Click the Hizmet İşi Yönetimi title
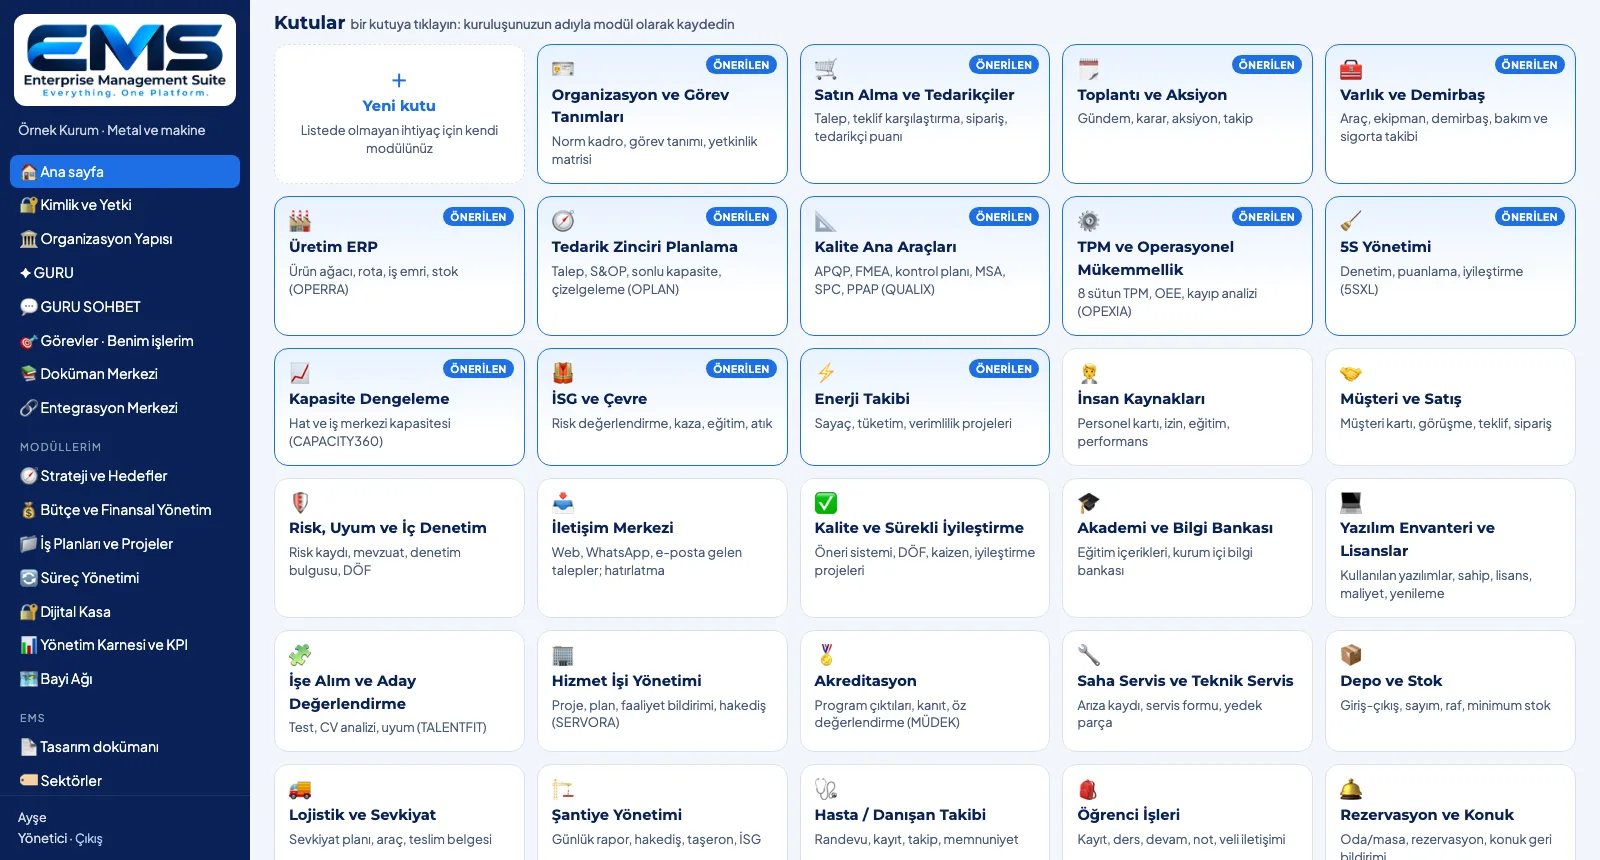The image size is (1600, 860). coord(627,681)
